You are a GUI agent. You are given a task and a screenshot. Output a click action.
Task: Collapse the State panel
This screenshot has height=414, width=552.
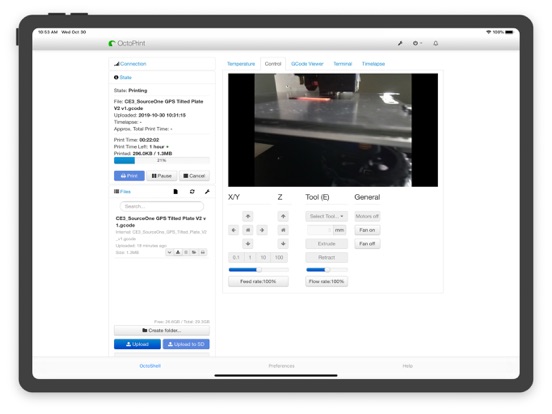(x=123, y=77)
